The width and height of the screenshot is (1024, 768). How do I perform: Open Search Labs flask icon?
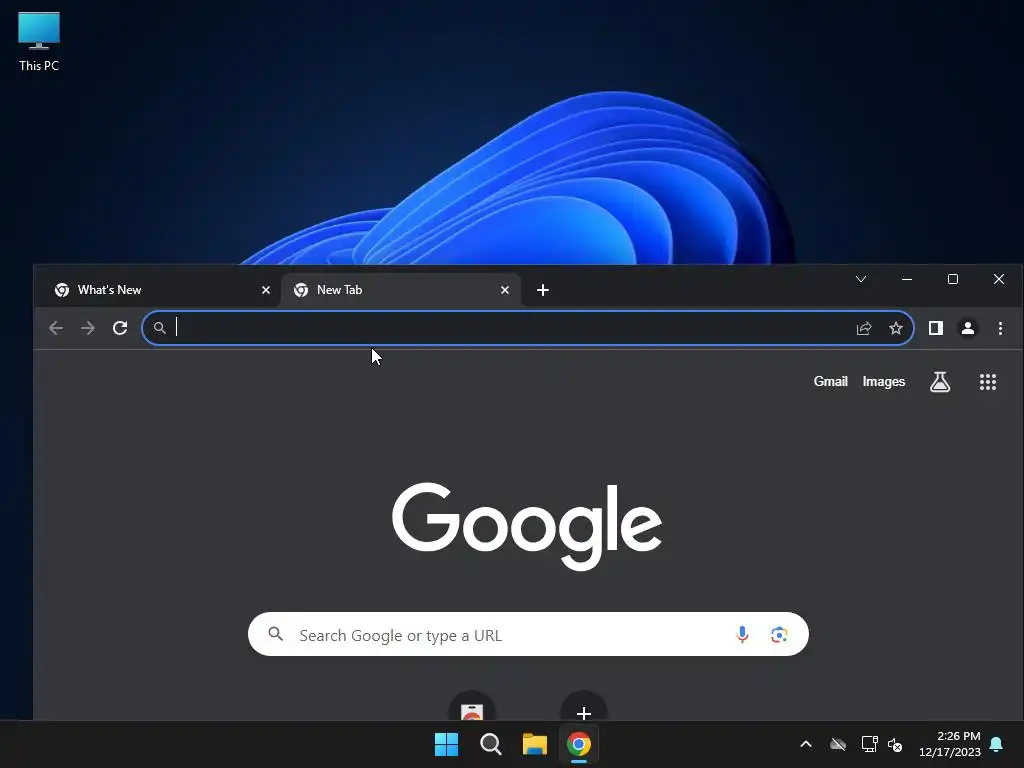940,382
